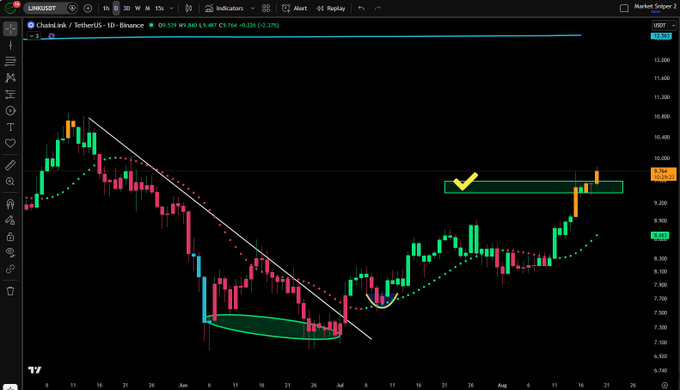Select the white descending trend line drawing
The width and height of the screenshot is (680, 390).
(x=230, y=228)
